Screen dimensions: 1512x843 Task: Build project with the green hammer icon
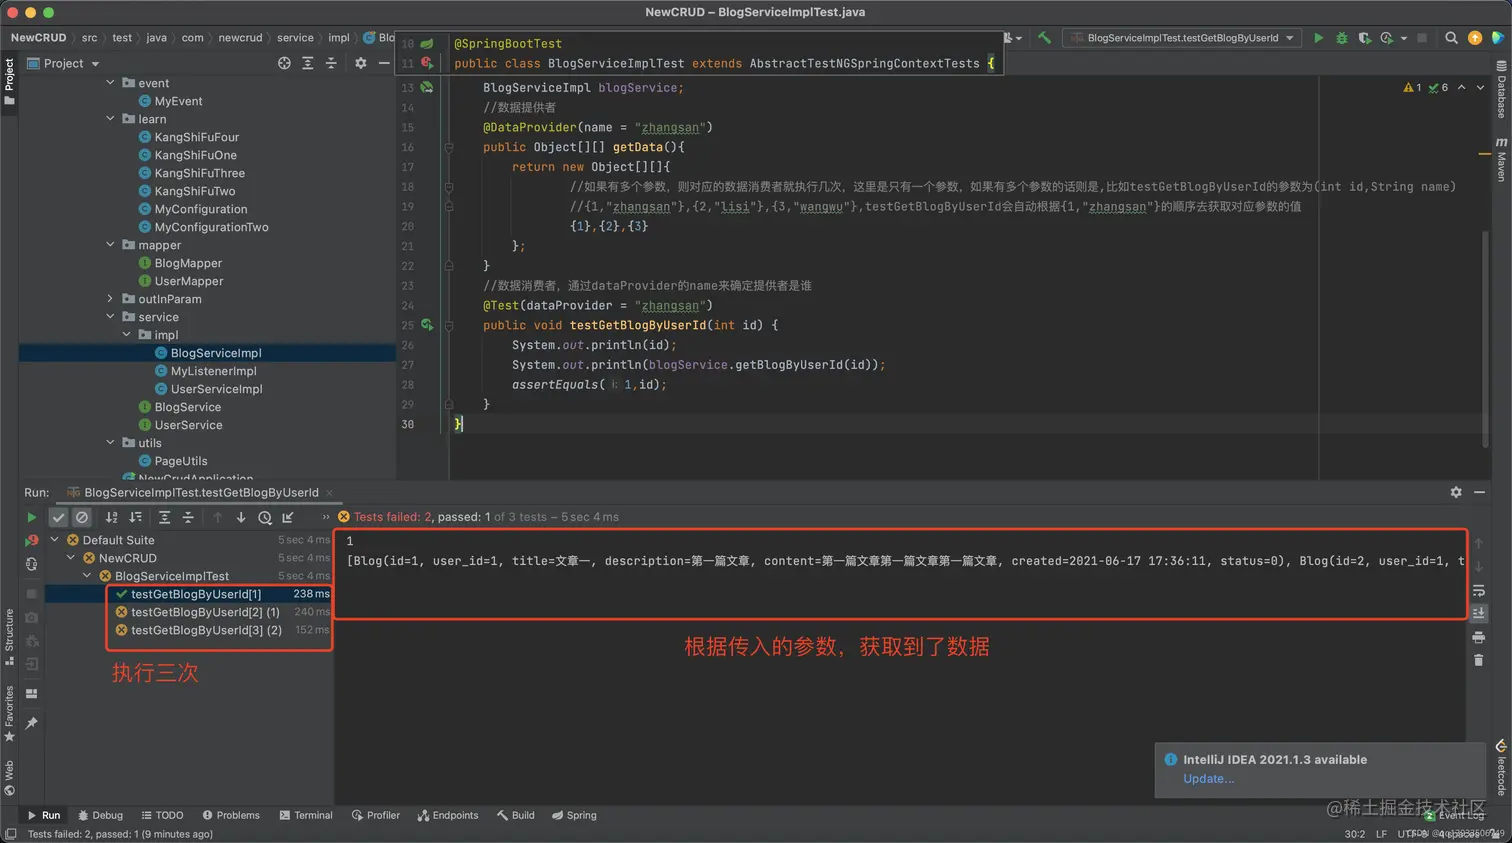1044,38
